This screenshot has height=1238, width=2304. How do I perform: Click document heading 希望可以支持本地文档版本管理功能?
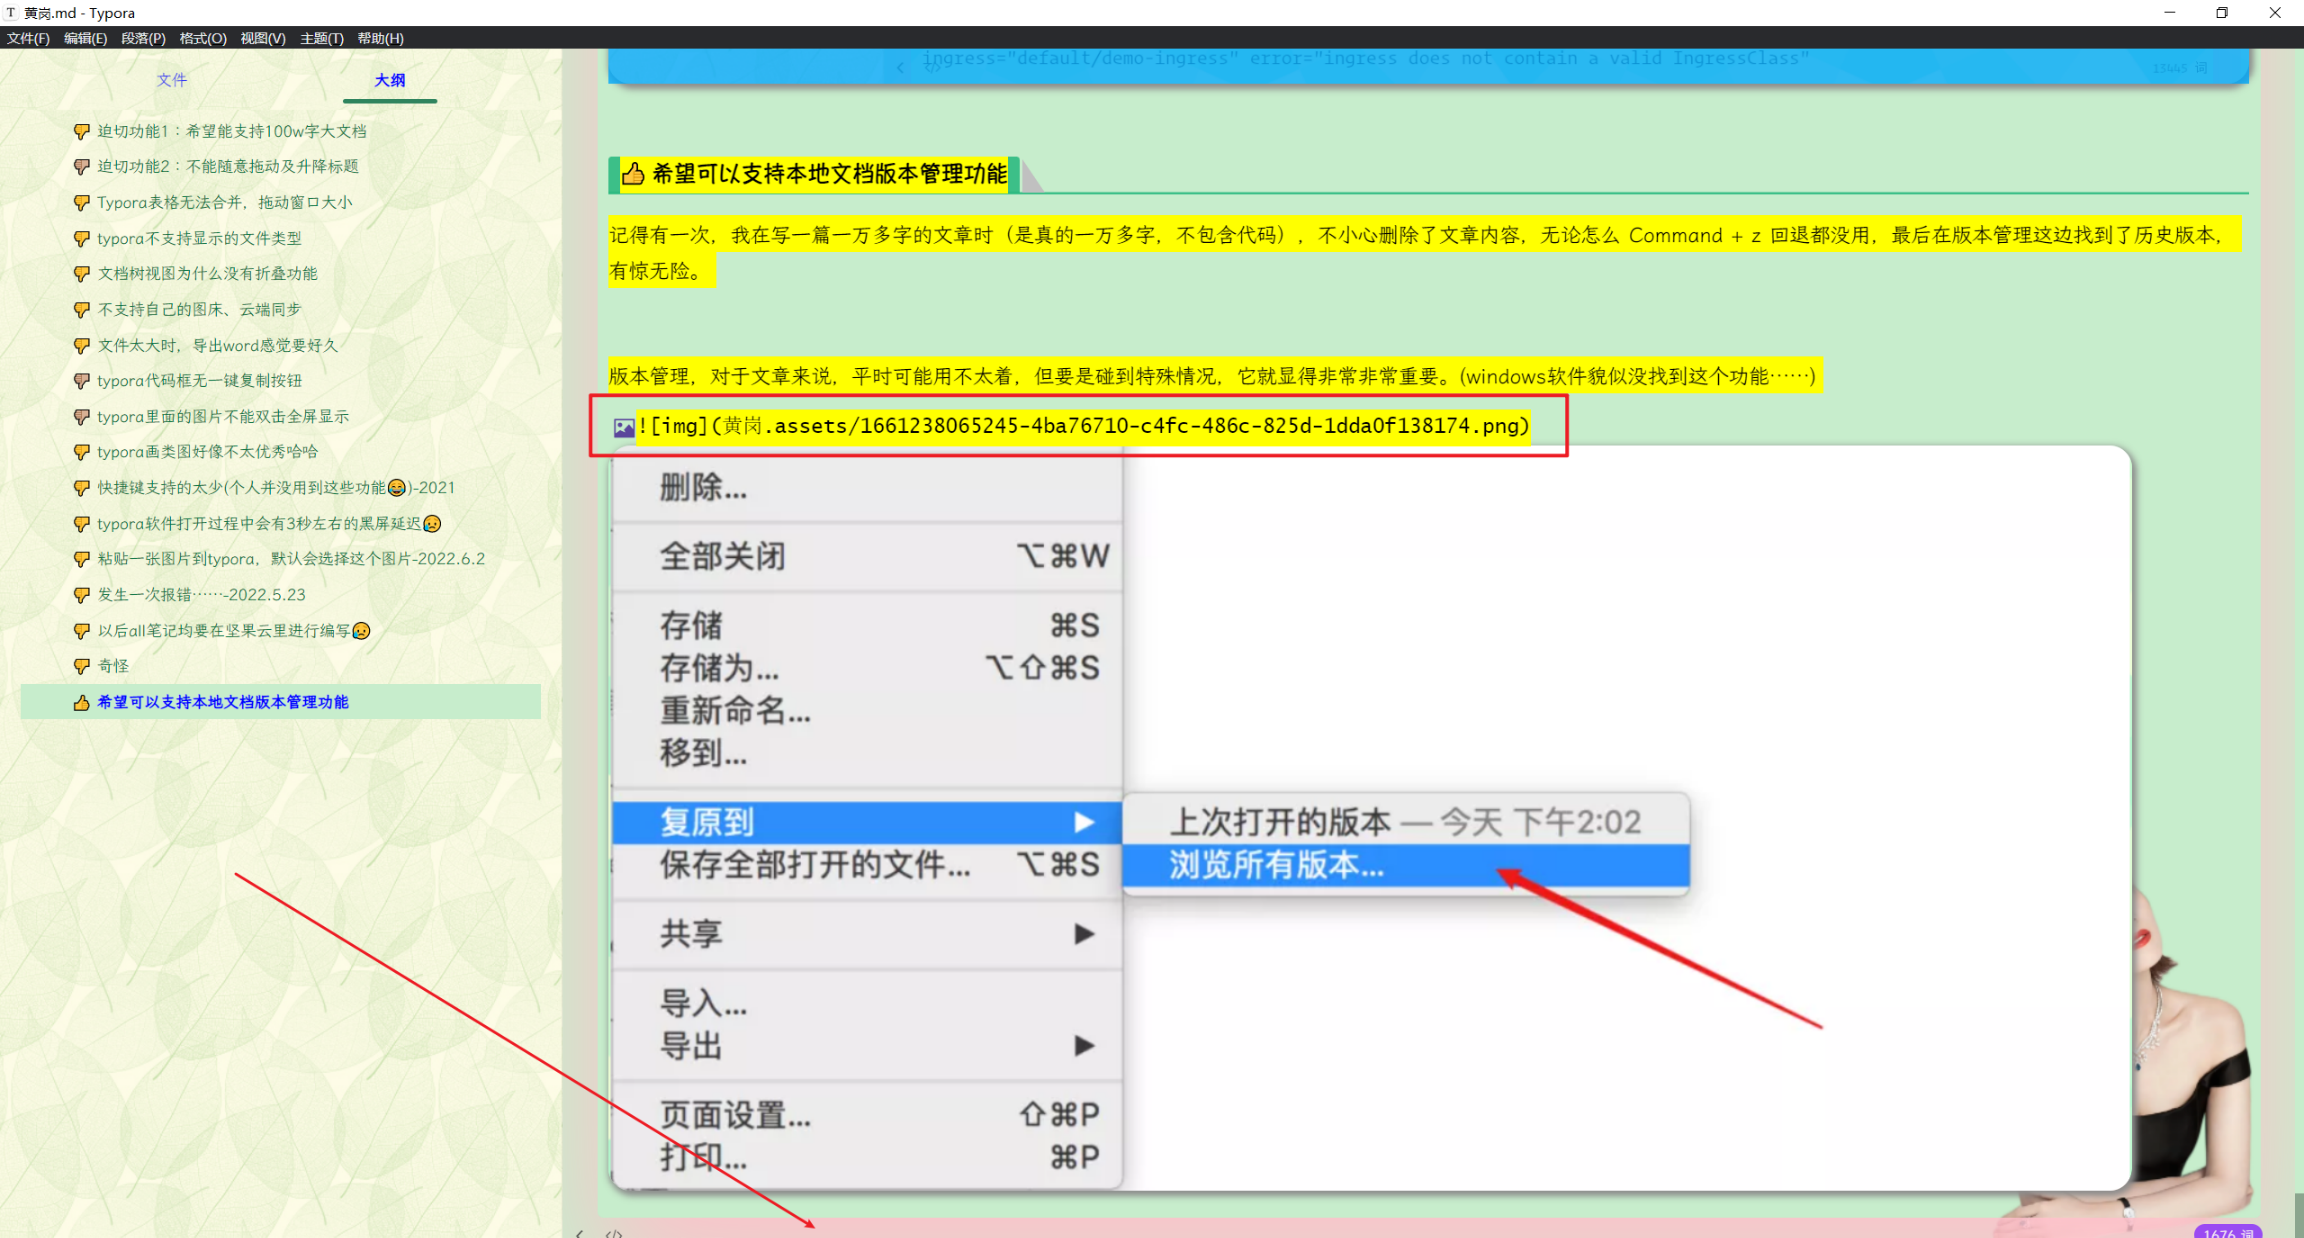click(x=829, y=174)
